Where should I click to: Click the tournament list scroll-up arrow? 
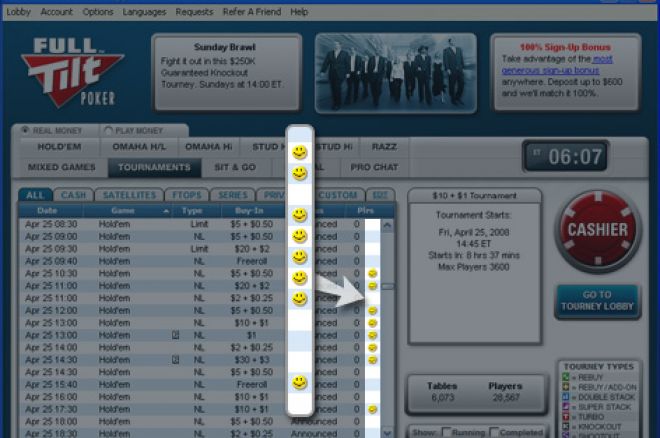(387, 225)
